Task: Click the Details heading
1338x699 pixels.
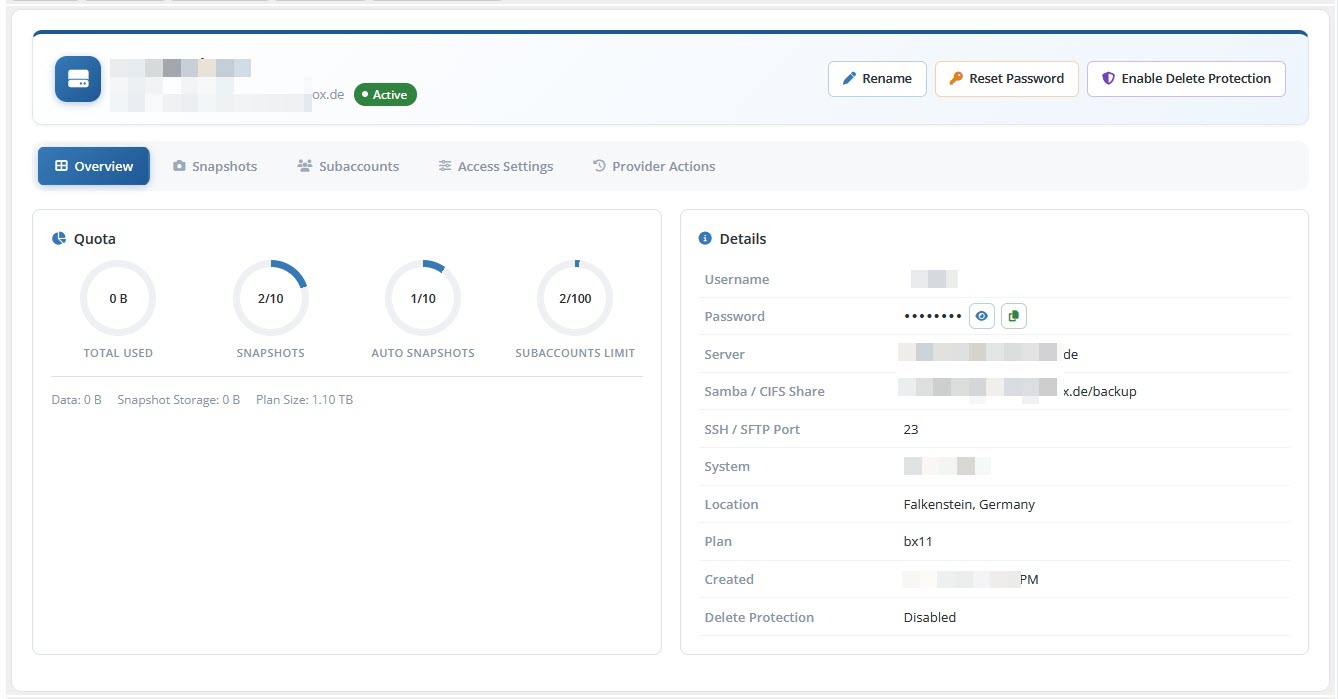Action: point(743,239)
